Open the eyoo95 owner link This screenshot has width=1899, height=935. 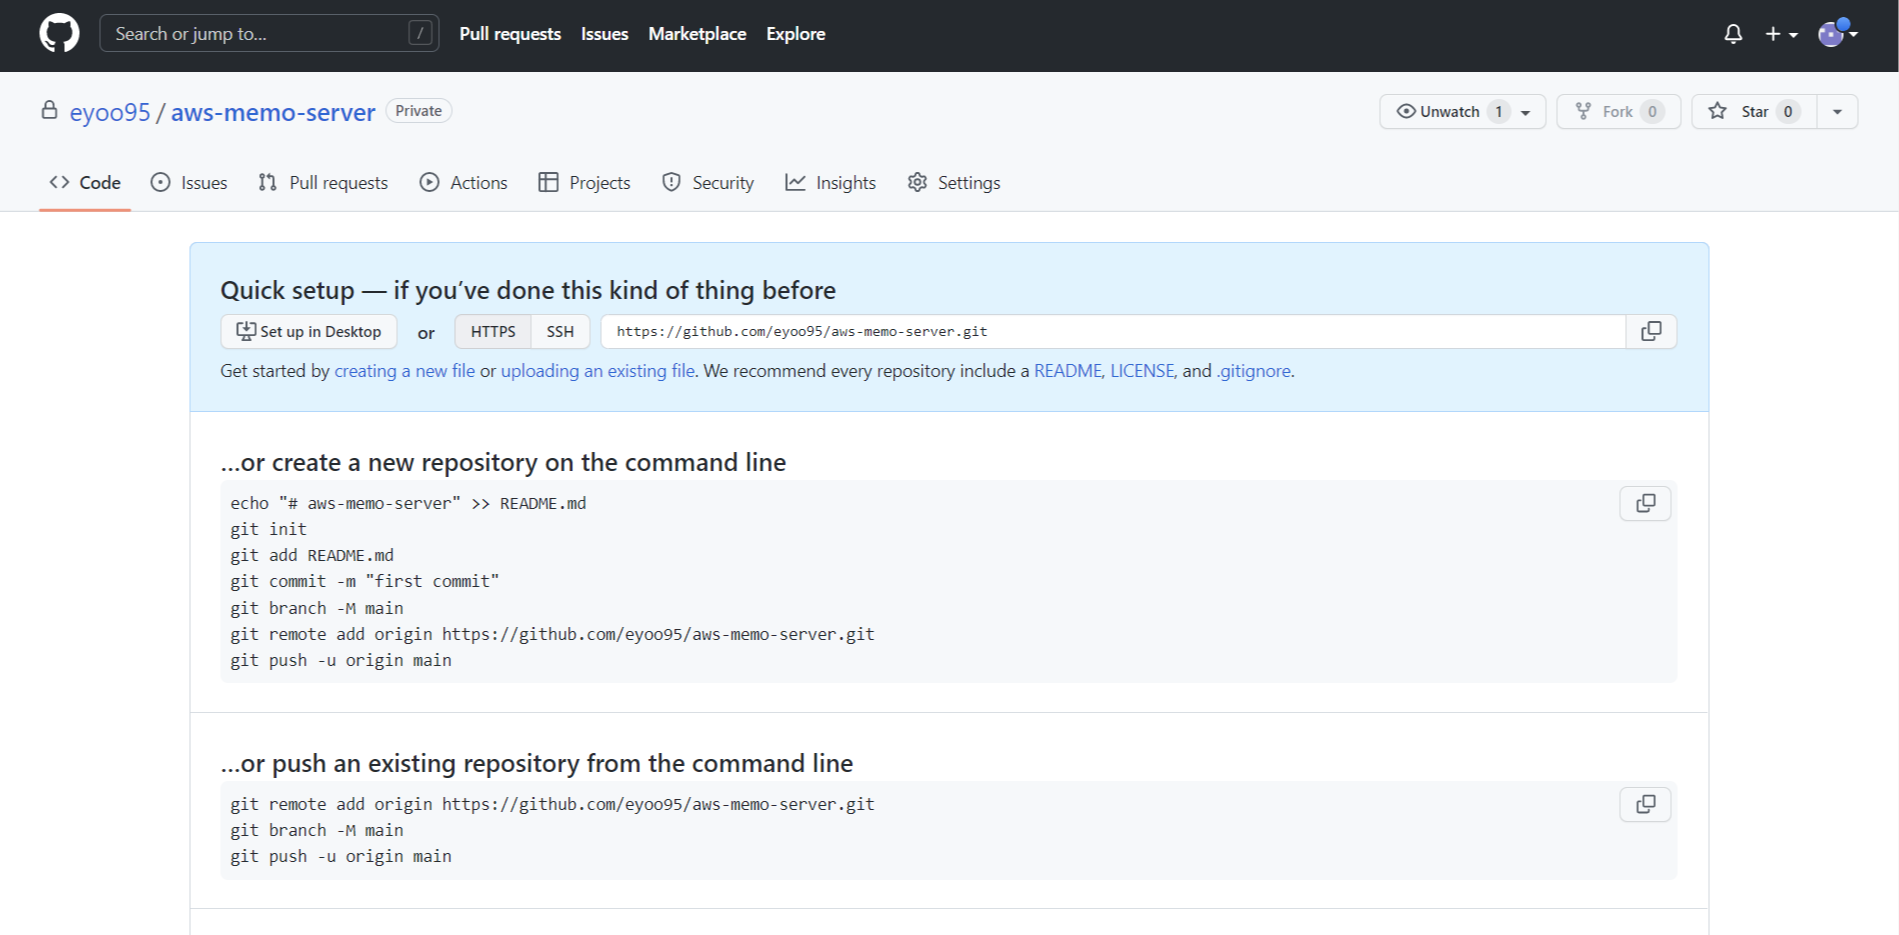110,112
